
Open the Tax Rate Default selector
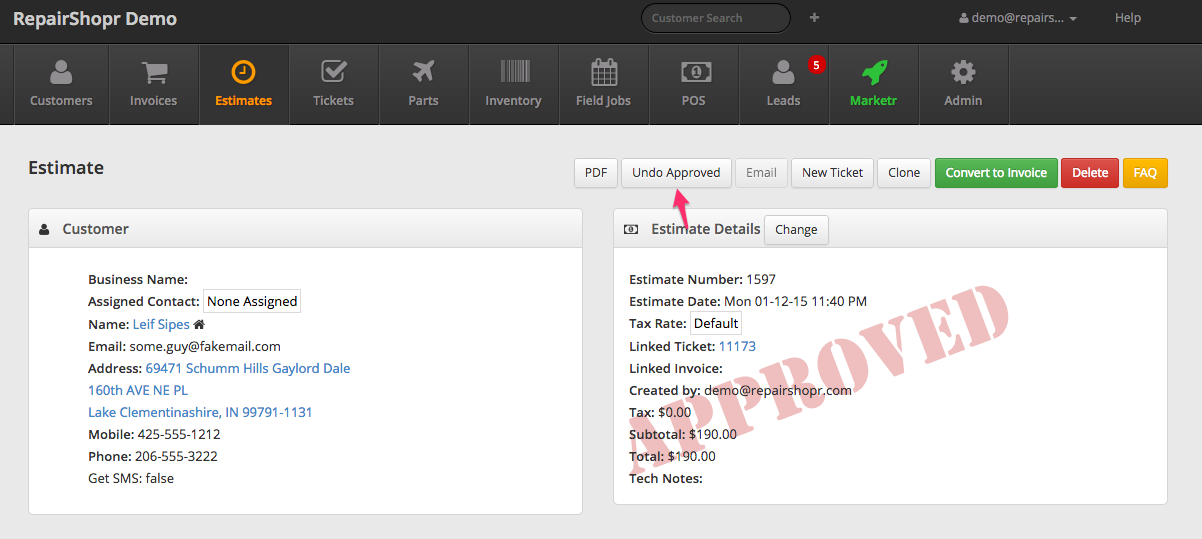(x=716, y=323)
